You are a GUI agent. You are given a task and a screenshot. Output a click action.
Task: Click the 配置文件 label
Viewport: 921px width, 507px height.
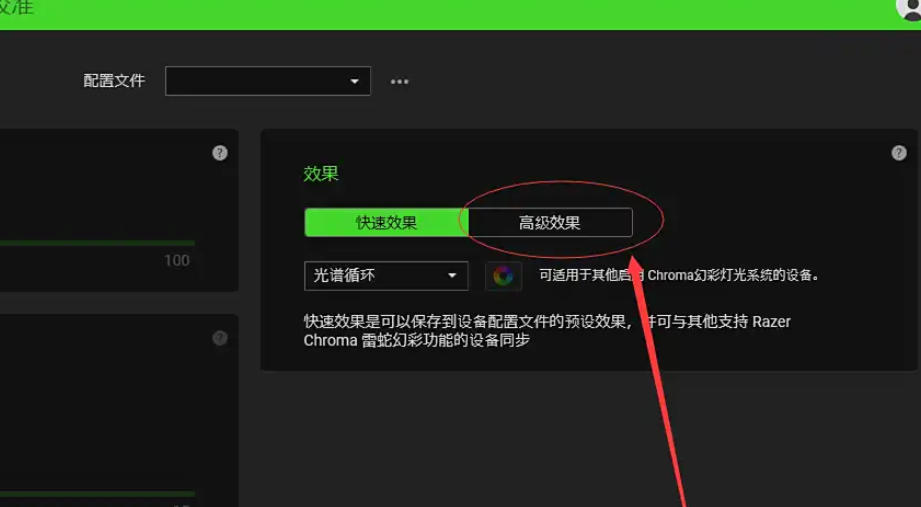[114, 80]
